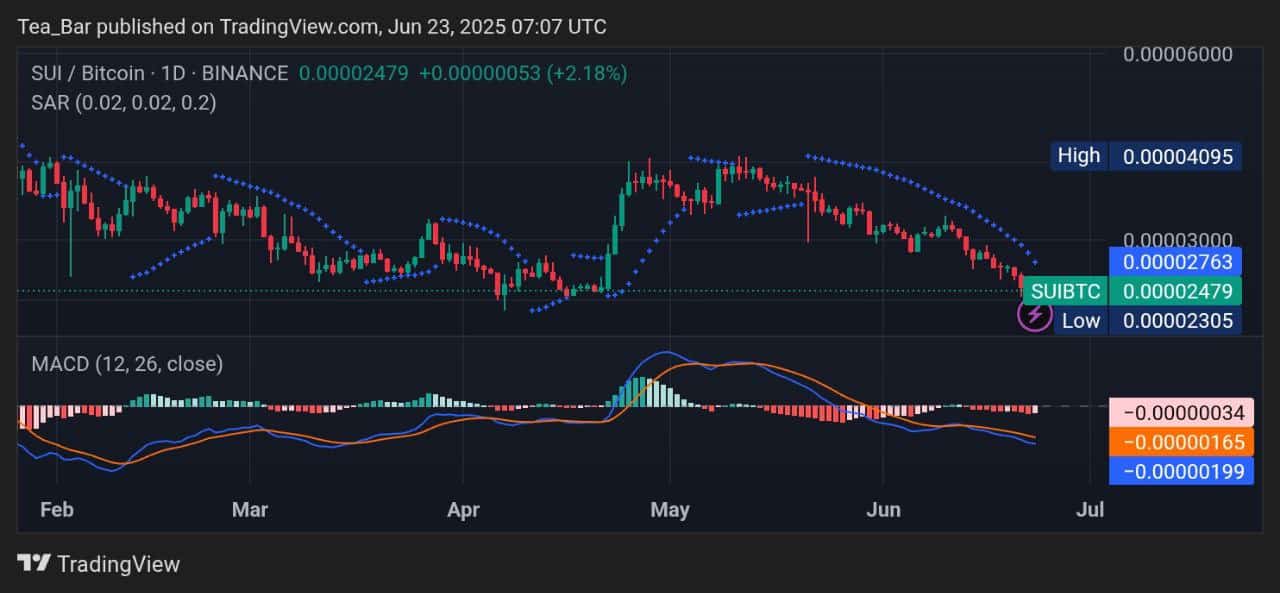Click the purple lightning bolt icon

click(x=1034, y=316)
